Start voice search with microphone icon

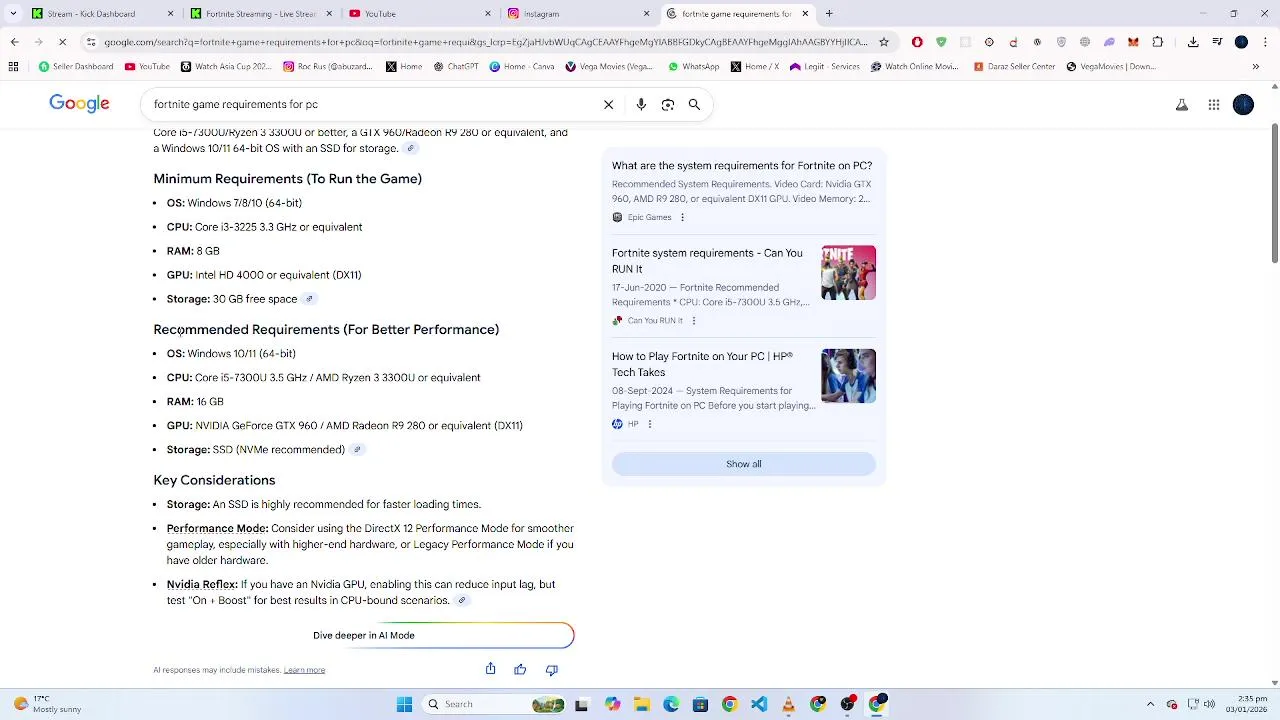click(641, 104)
